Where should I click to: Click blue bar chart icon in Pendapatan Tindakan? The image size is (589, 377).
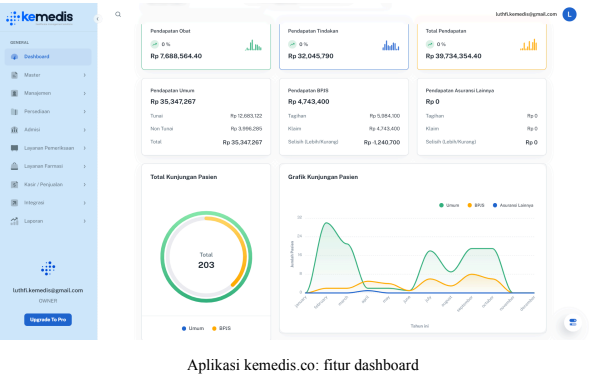[391, 45]
